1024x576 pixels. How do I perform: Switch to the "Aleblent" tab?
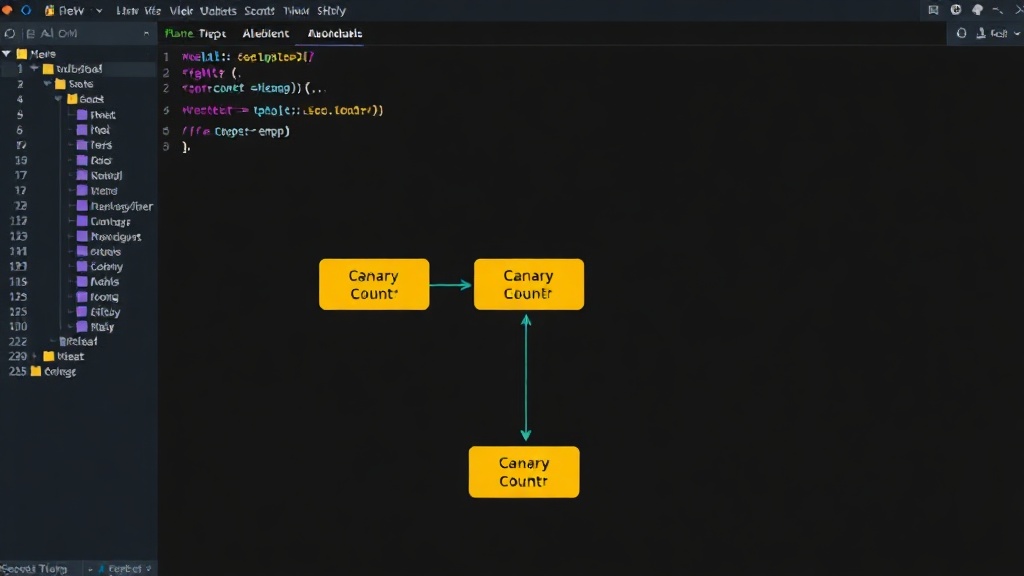pos(265,33)
